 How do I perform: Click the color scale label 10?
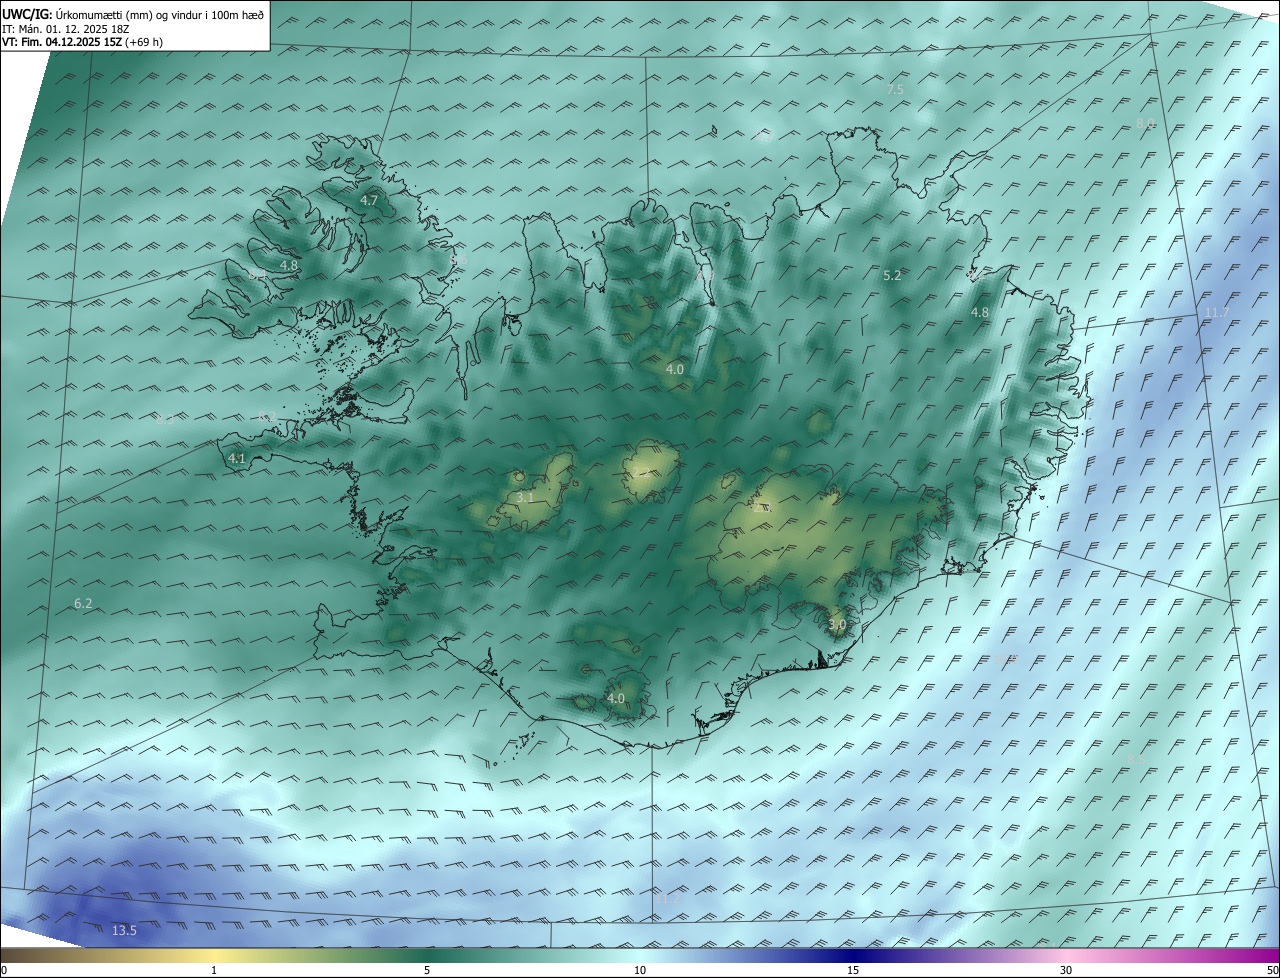[x=640, y=970]
